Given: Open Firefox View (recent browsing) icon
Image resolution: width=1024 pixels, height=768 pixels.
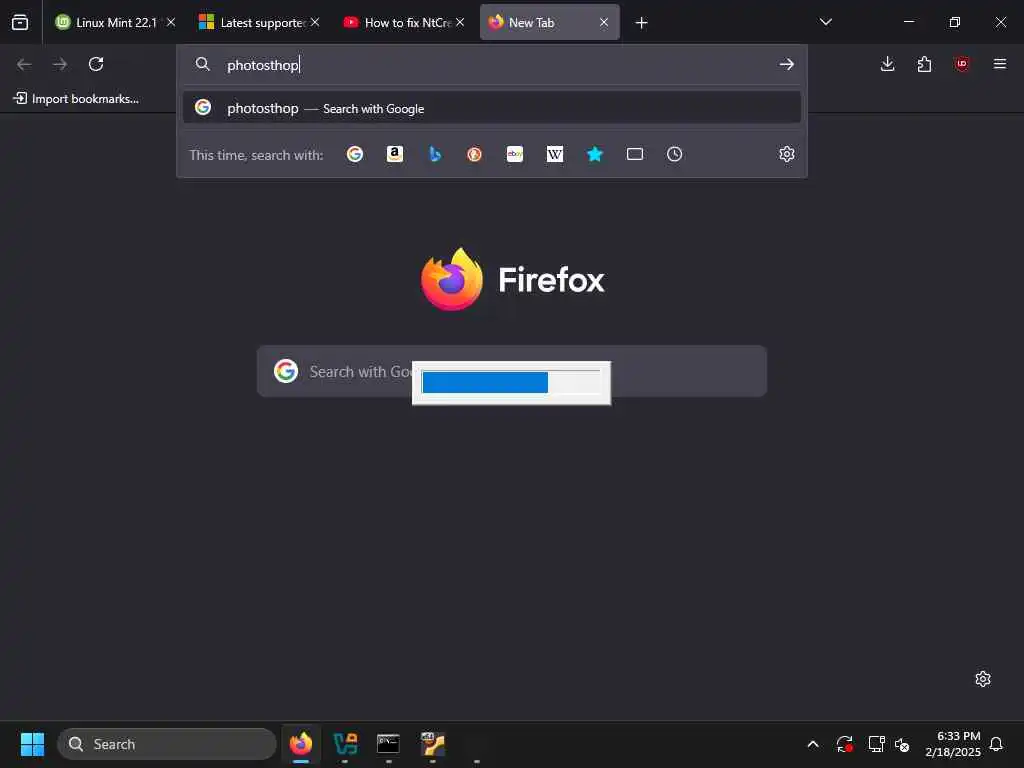Looking at the screenshot, I should [x=20, y=22].
